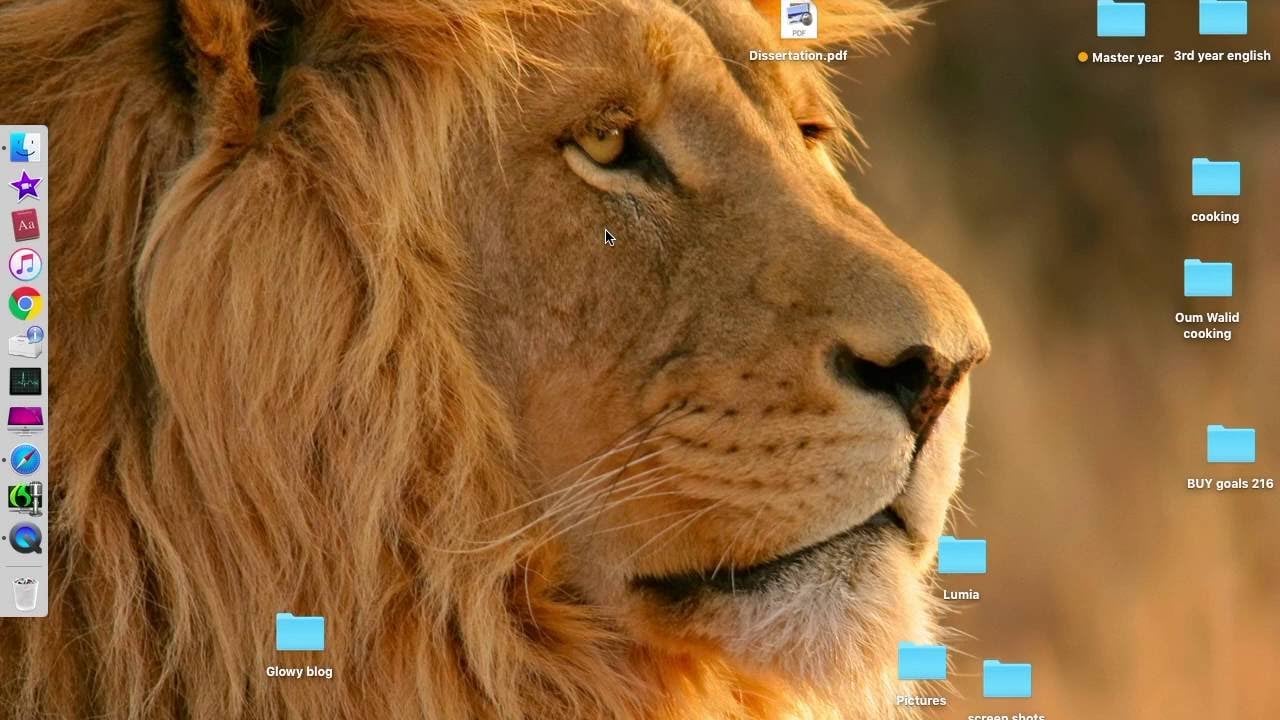Launch iMovie from the dock
This screenshot has height=720, width=1280.
tap(25, 186)
